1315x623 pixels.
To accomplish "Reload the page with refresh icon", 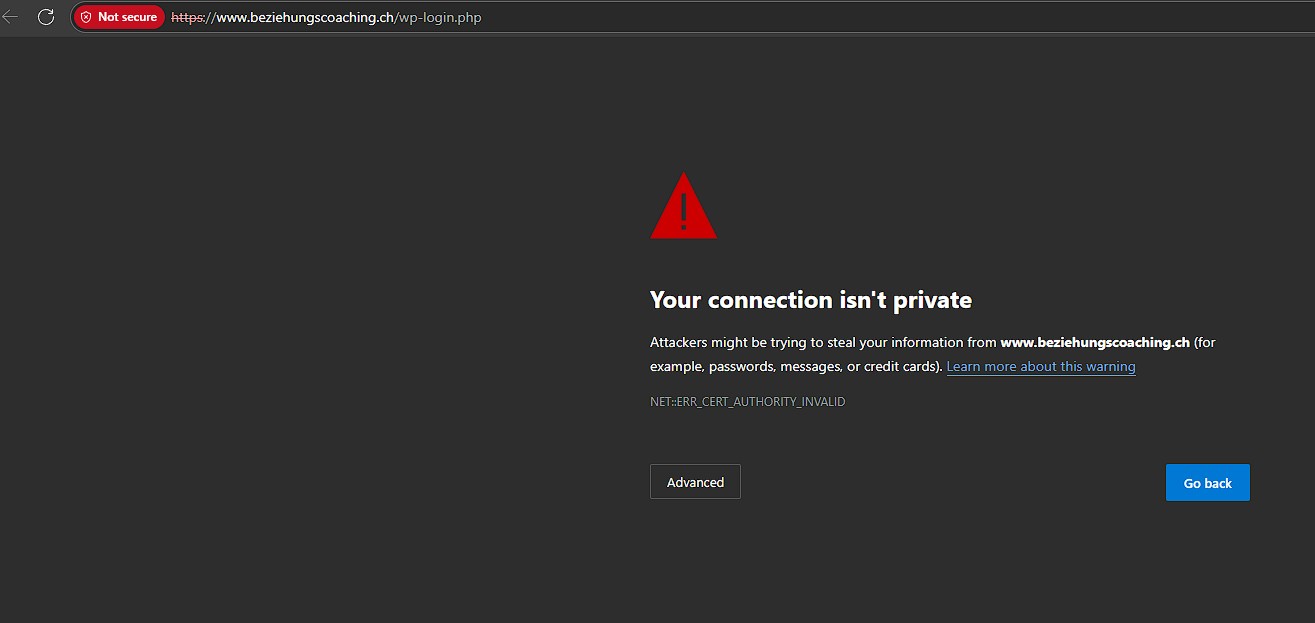I will click(x=45, y=17).
